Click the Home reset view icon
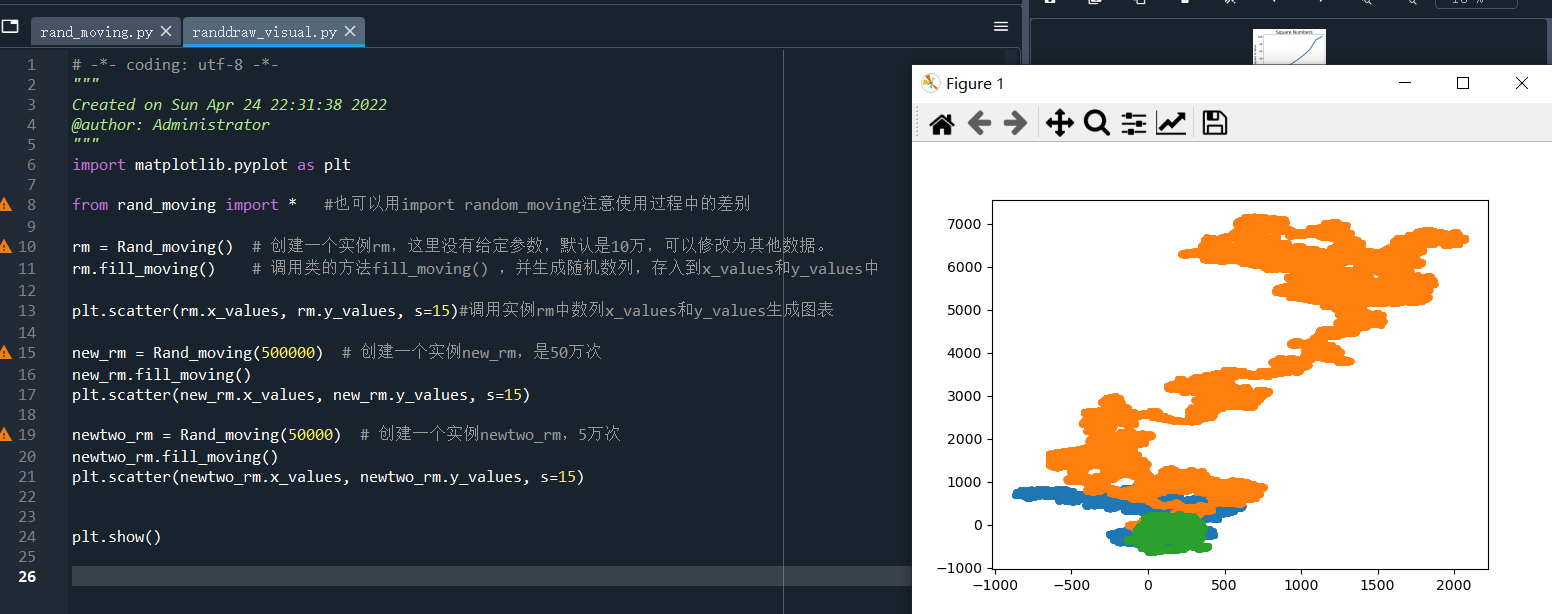This screenshot has width=1552, height=614. point(941,123)
